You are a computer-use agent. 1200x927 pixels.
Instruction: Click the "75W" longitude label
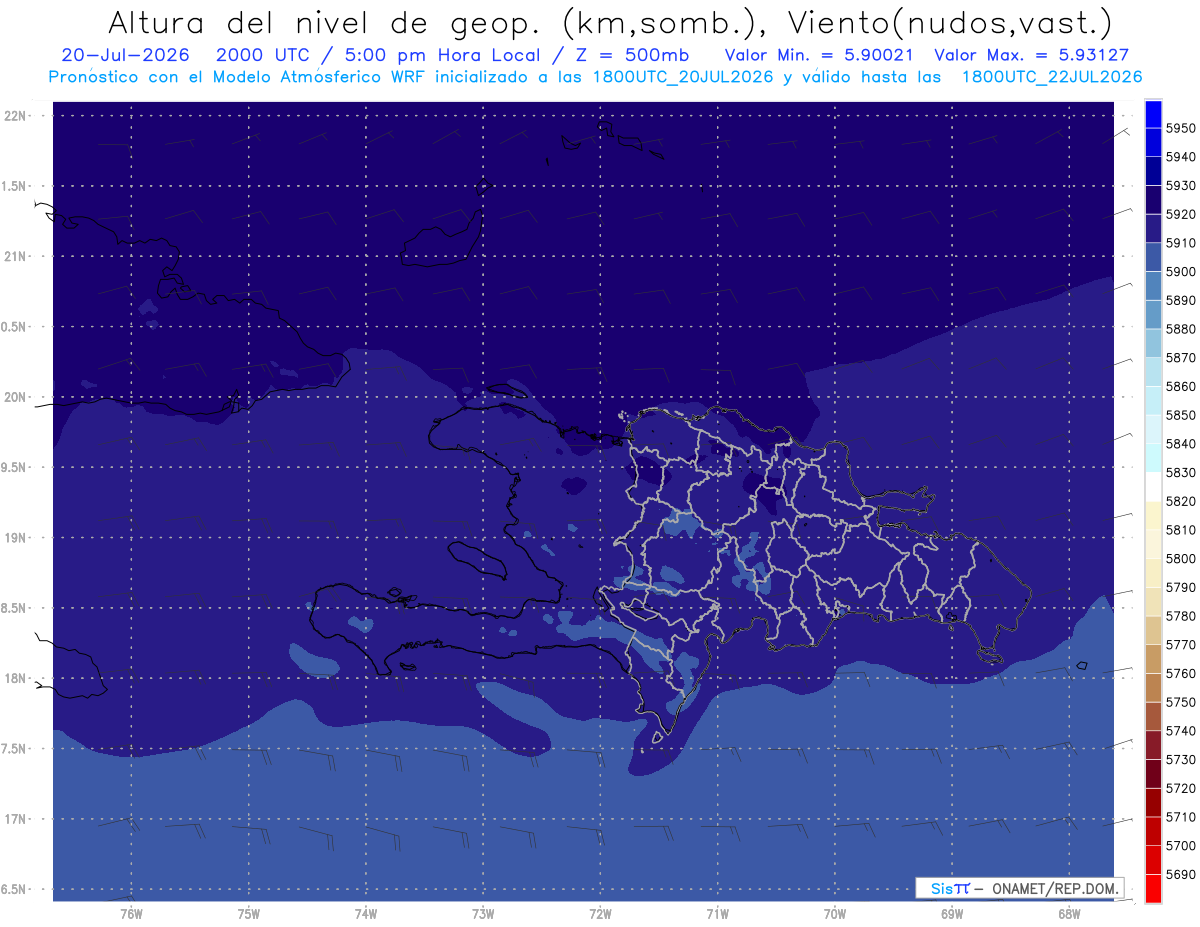(x=249, y=914)
